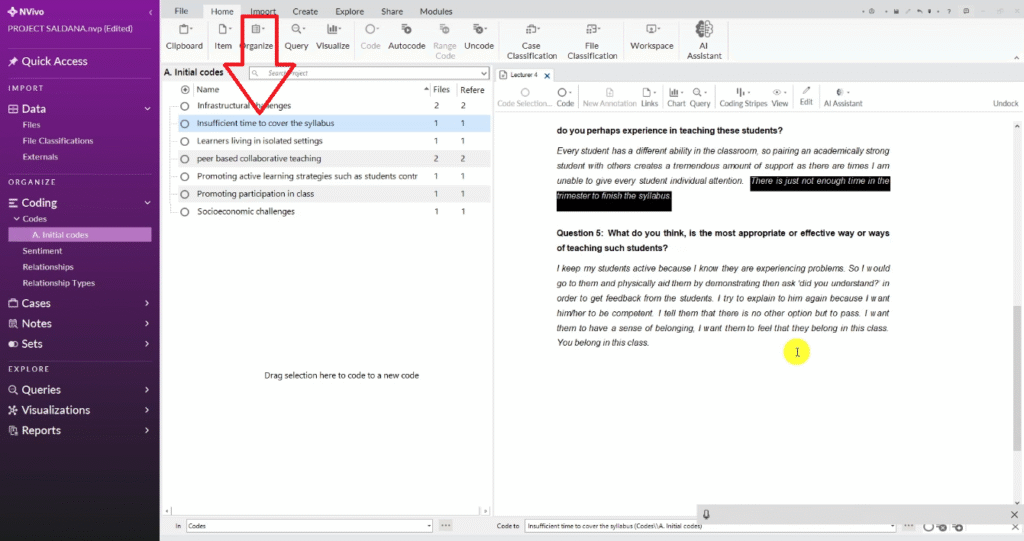Switch to the Explore ribbon tab

coord(350,11)
